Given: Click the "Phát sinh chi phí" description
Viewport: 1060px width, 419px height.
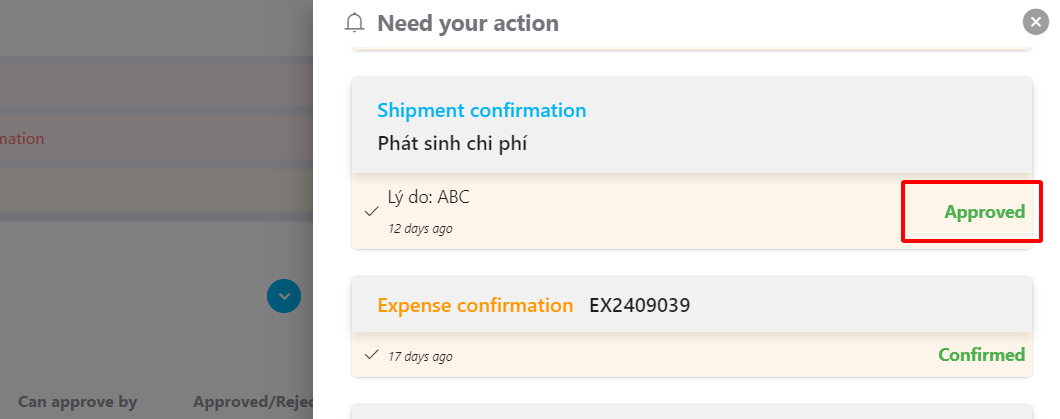Looking at the screenshot, I should click(452, 143).
